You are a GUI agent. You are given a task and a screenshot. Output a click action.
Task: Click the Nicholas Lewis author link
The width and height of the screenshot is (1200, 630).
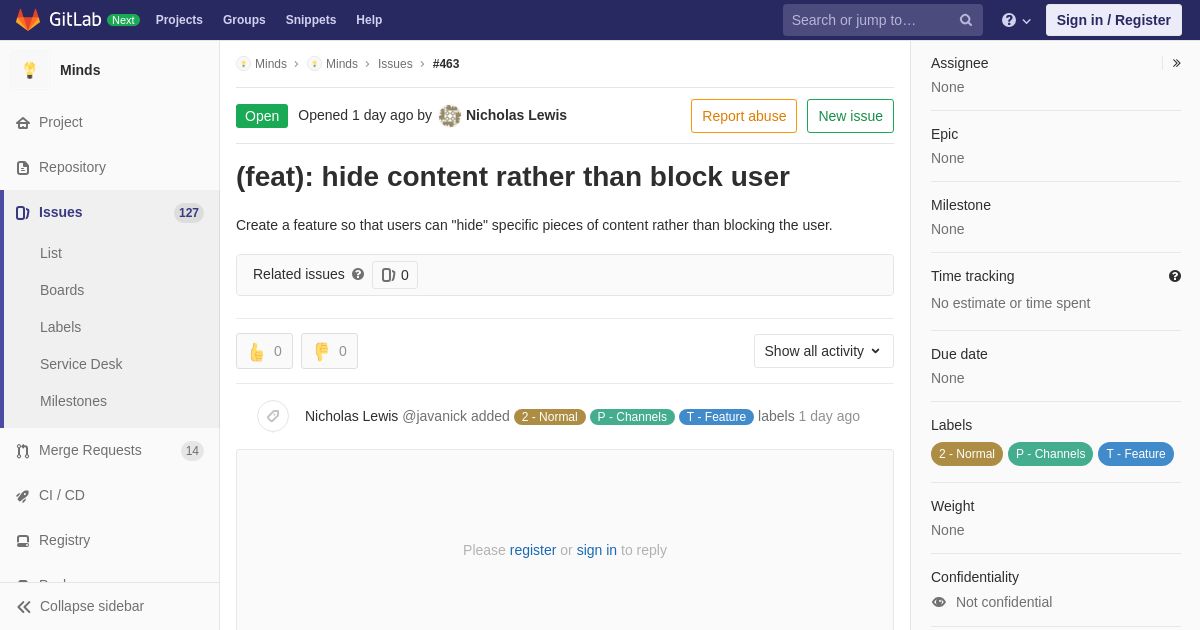click(516, 115)
